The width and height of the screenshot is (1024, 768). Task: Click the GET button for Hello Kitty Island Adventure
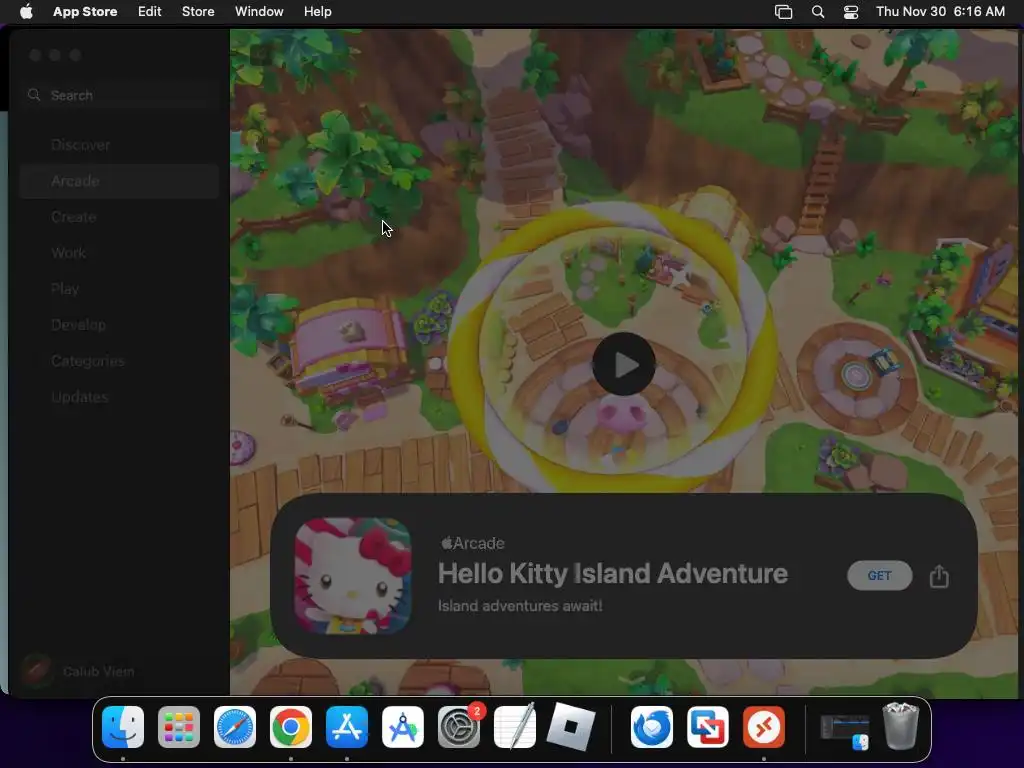tap(879, 575)
